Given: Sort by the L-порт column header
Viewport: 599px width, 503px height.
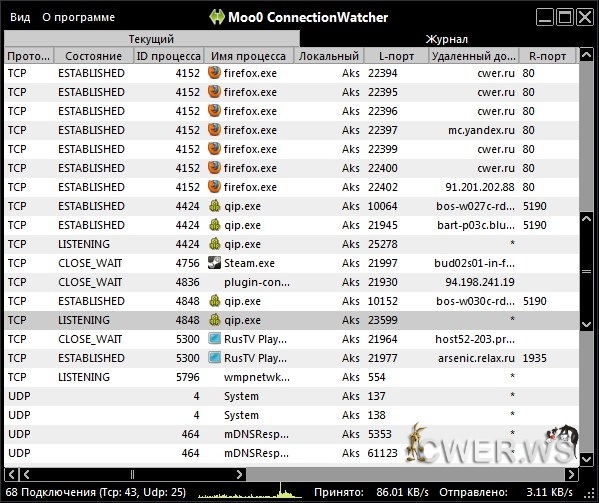Looking at the screenshot, I should [396, 56].
